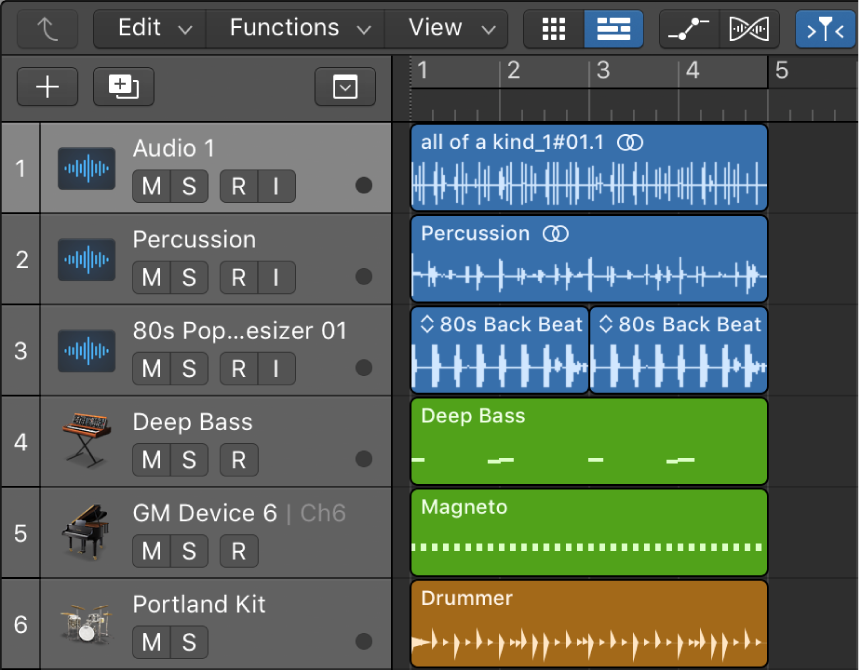Click the Percussion track status dot
859x670 pixels.
pos(364,276)
